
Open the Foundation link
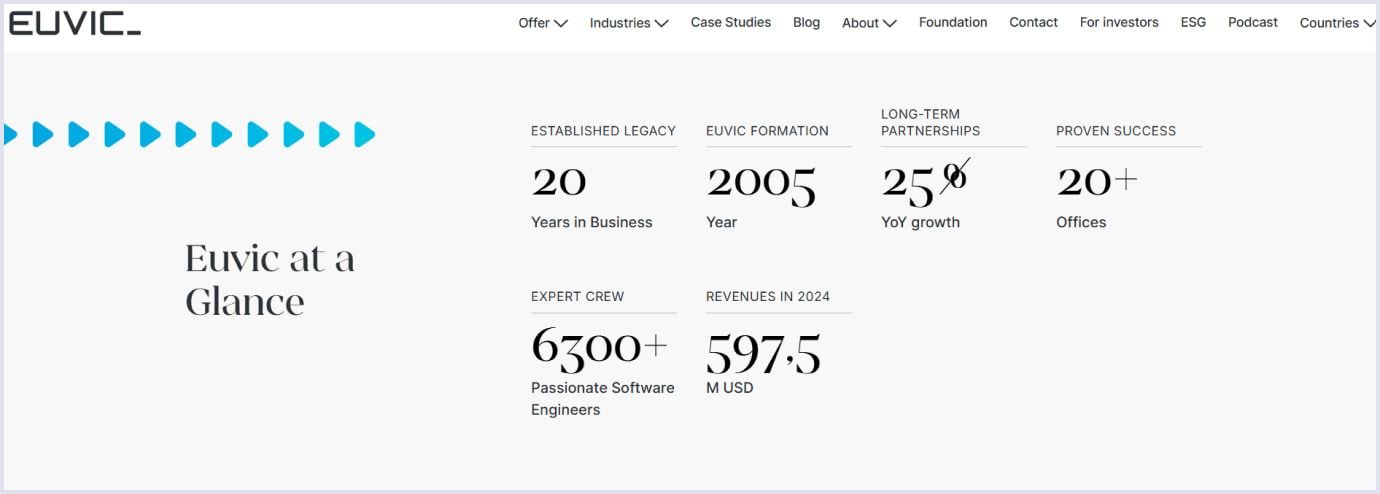click(953, 22)
